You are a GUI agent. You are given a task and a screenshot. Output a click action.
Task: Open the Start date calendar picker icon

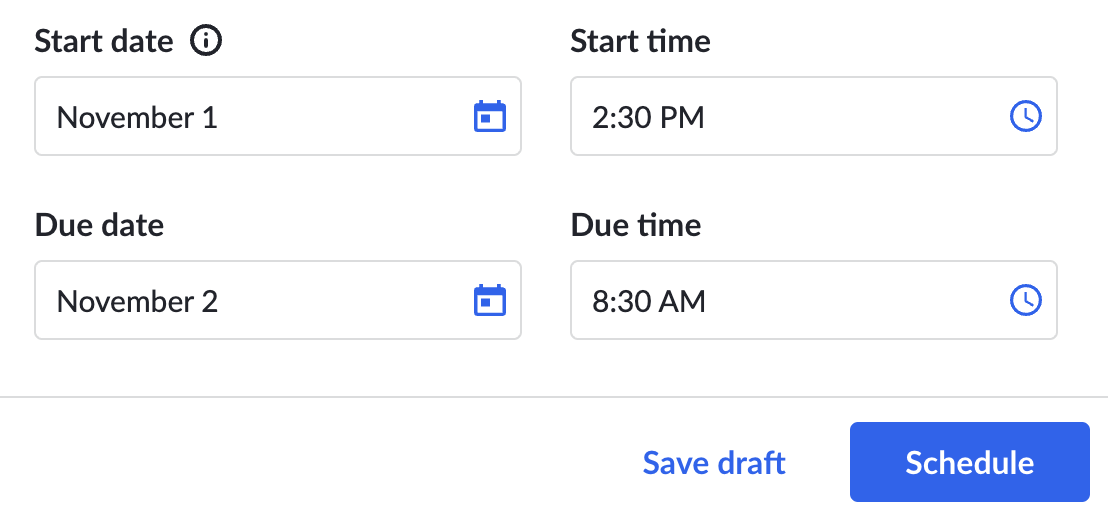(490, 117)
